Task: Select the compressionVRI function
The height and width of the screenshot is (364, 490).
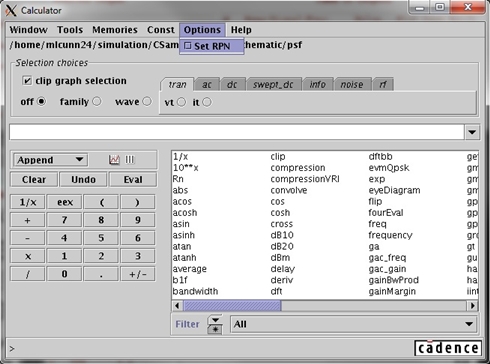Action: click(x=305, y=179)
